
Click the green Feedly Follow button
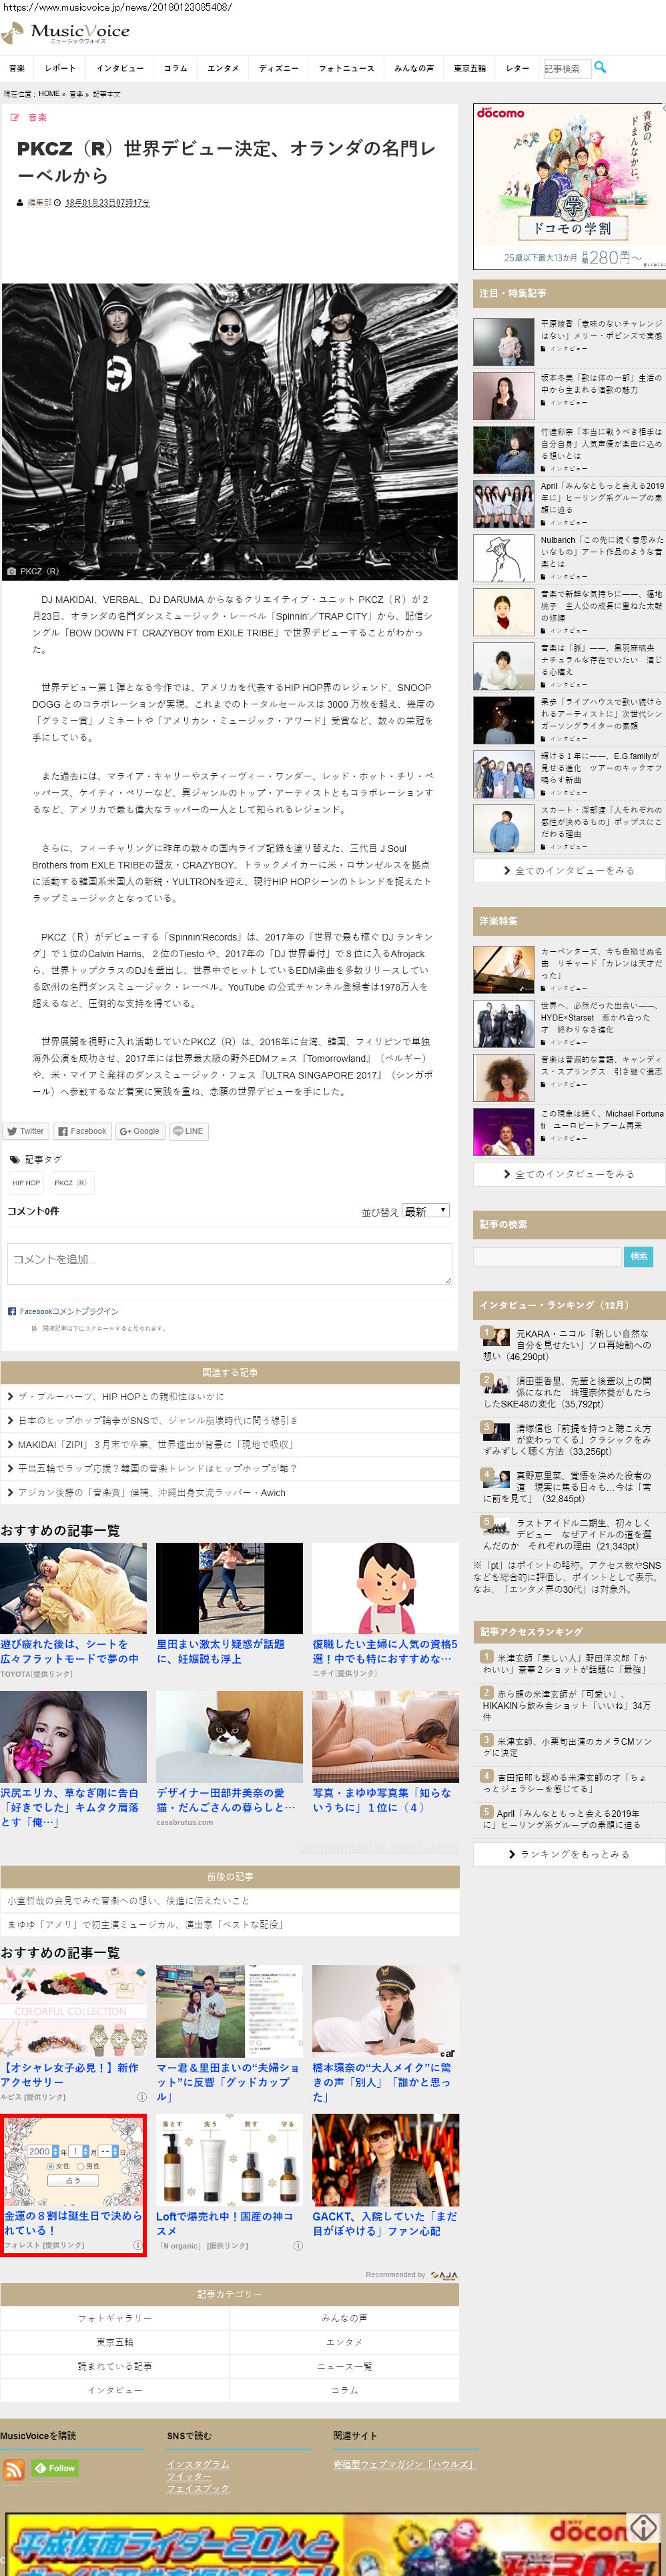[55, 2468]
